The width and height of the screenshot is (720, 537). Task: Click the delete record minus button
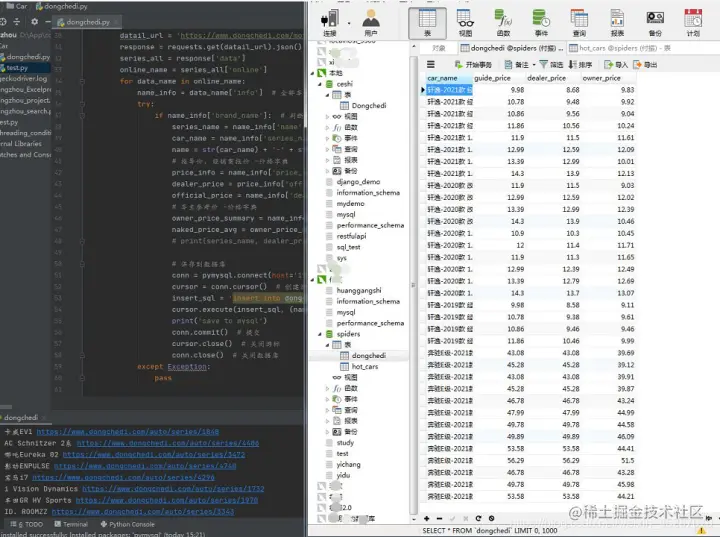(439, 518)
